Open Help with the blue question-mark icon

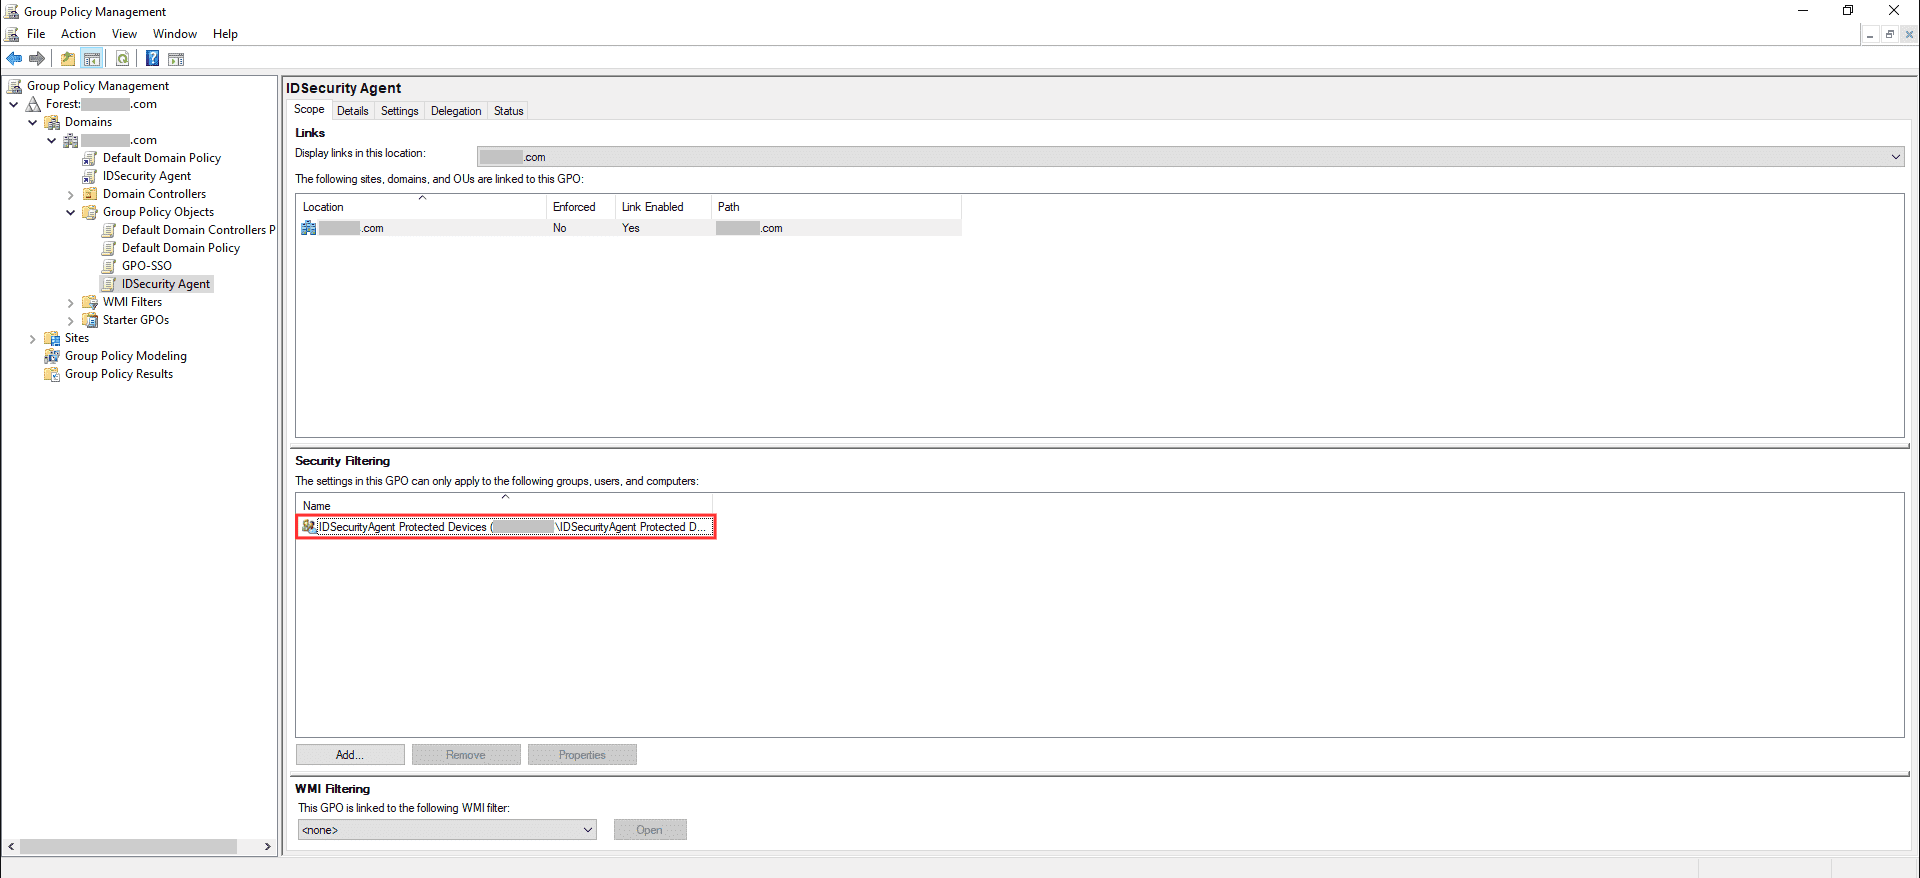tap(152, 59)
